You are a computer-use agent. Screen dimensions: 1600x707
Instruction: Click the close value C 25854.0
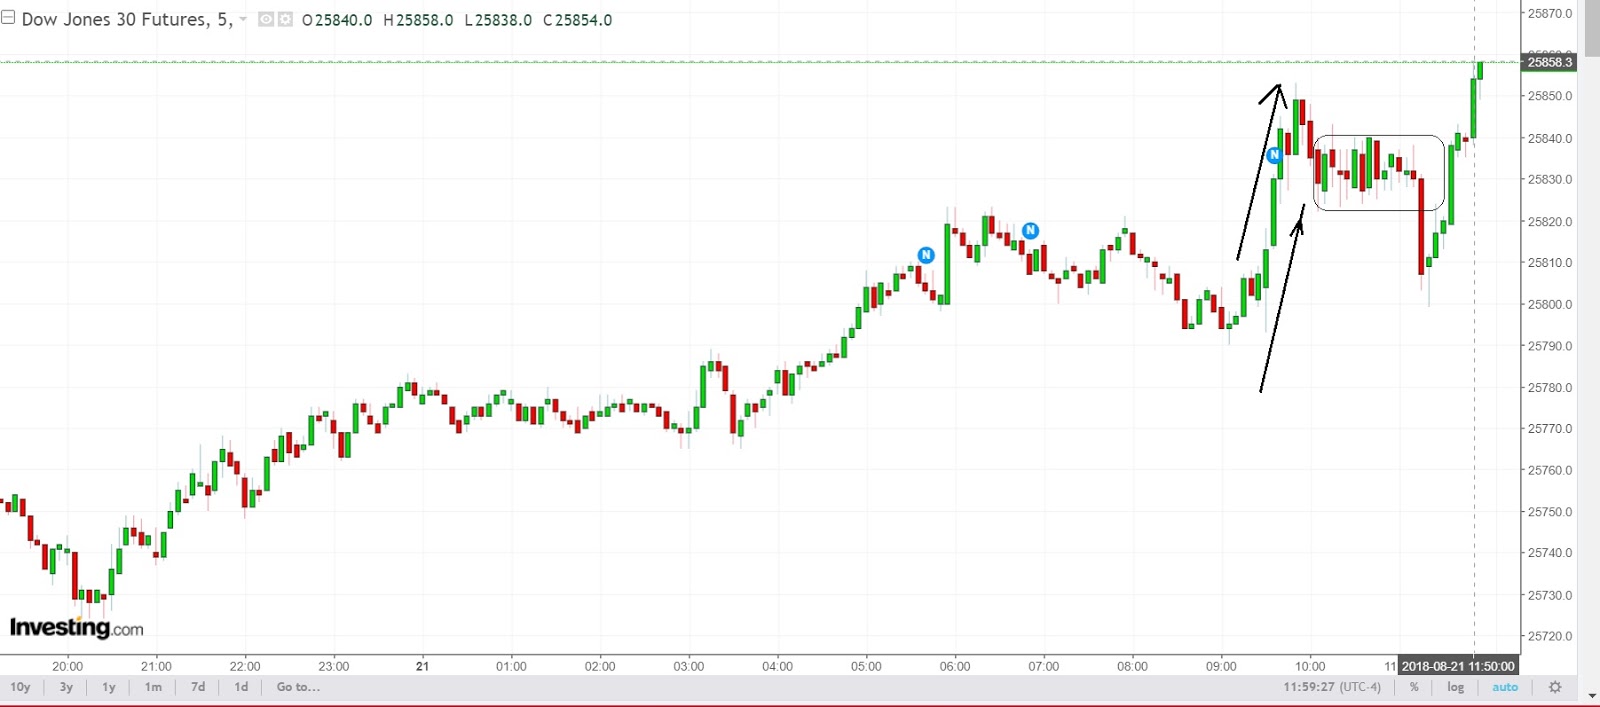point(577,20)
